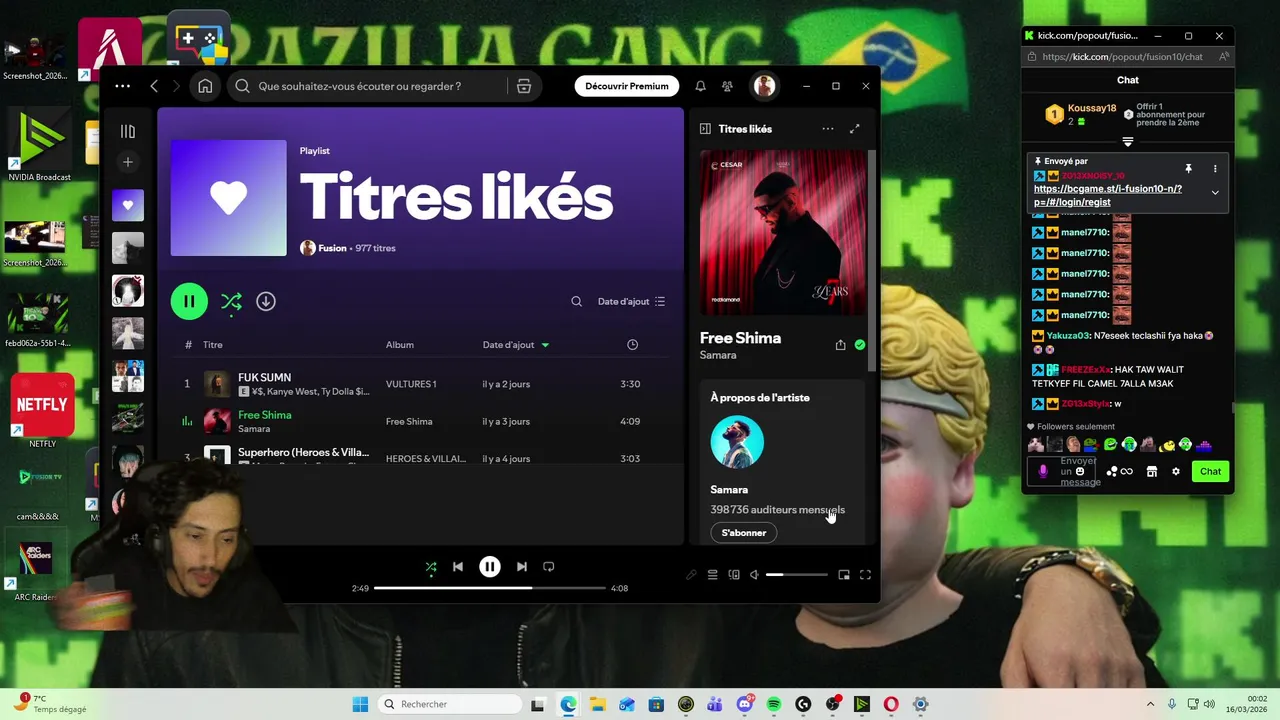
Task: Select the FUK SUMN track row
Action: pos(420,384)
